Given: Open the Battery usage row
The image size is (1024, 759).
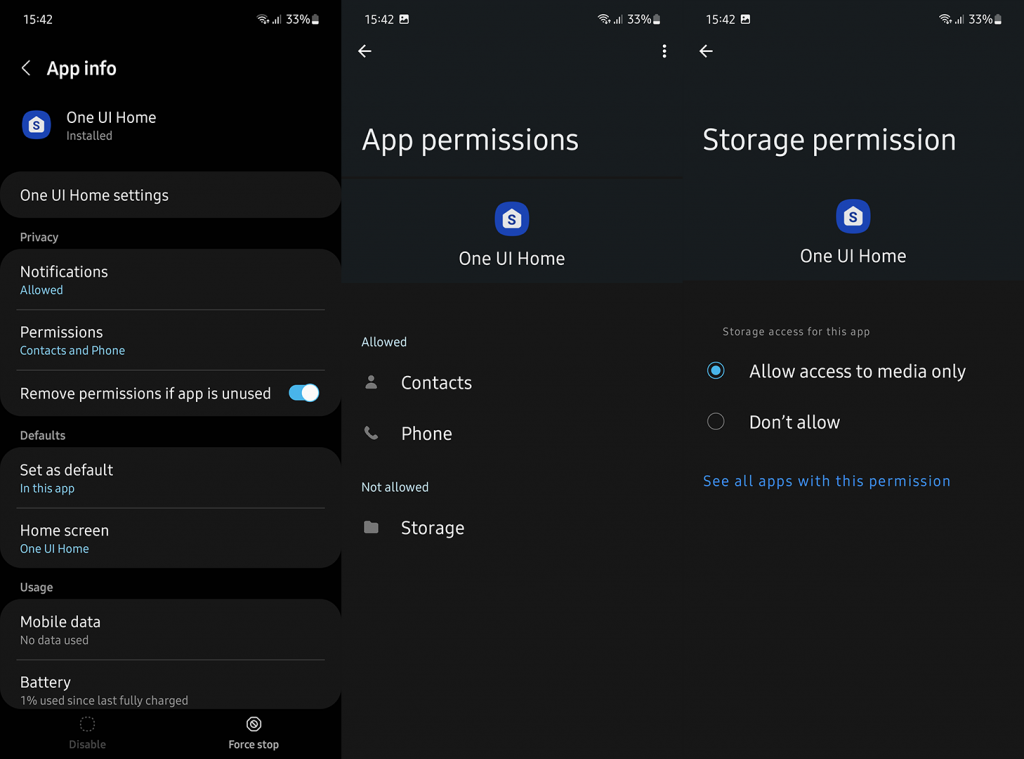Looking at the screenshot, I should (170, 686).
